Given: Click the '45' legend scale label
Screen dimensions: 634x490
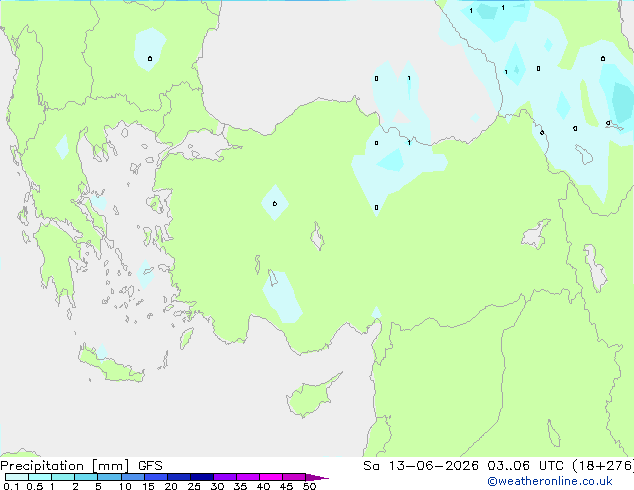Looking at the screenshot, I should pyautogui.click(x=286, y=486).
